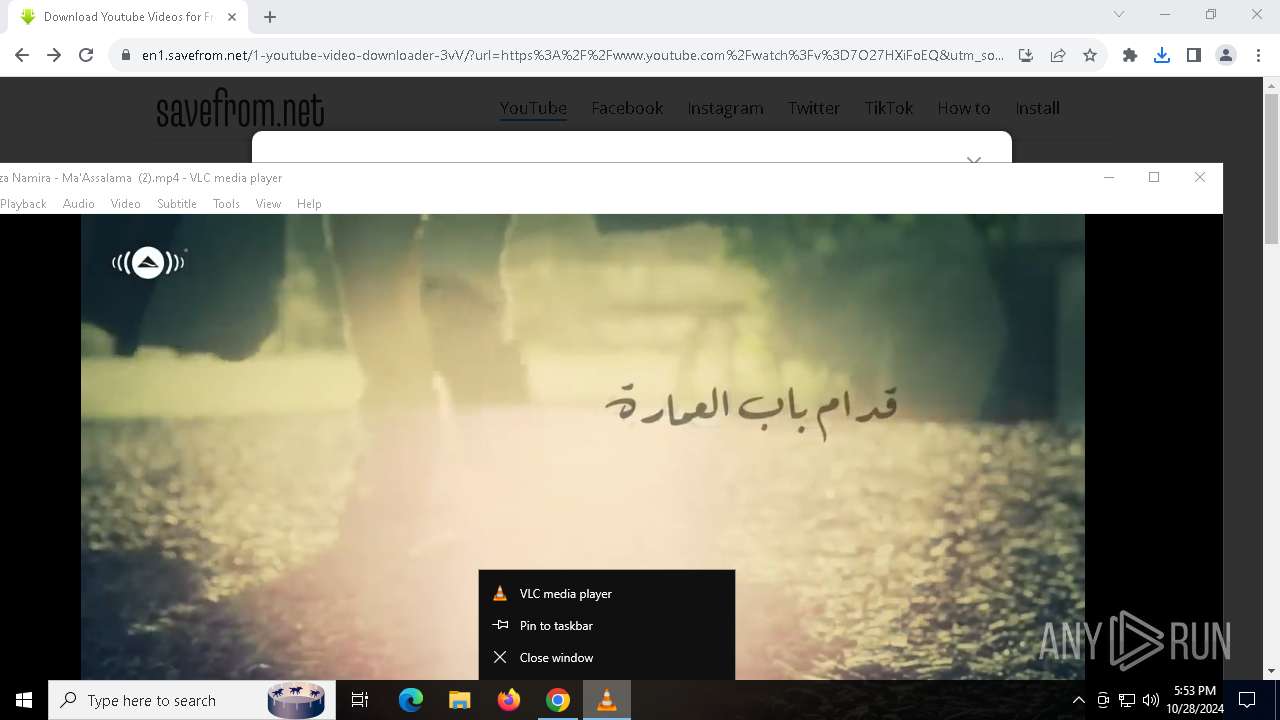This screenshot has width=1280, height=720.
Task: Show Chrome downloads
Action: (x=1162, y=56)
